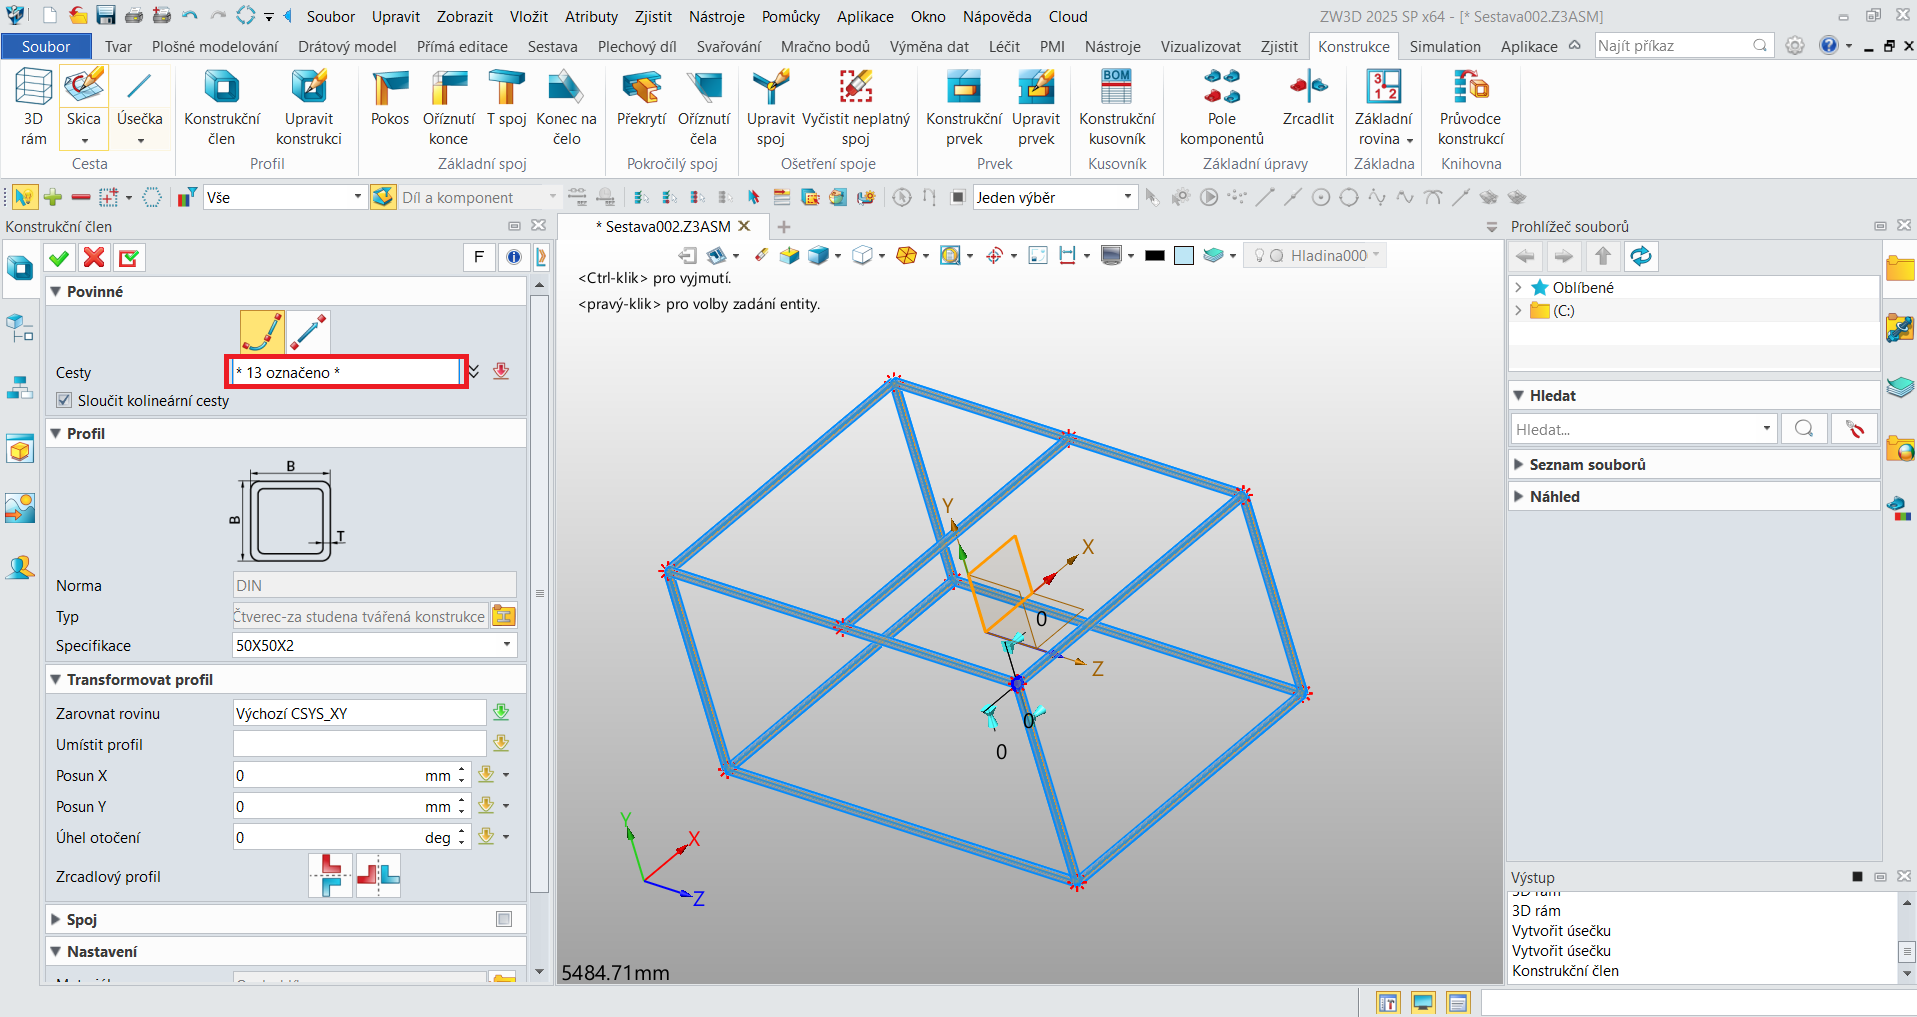Click the black color swatch in view toolbar
This screenshot has height=1017, width=1917.
(x=1155, y=256)
